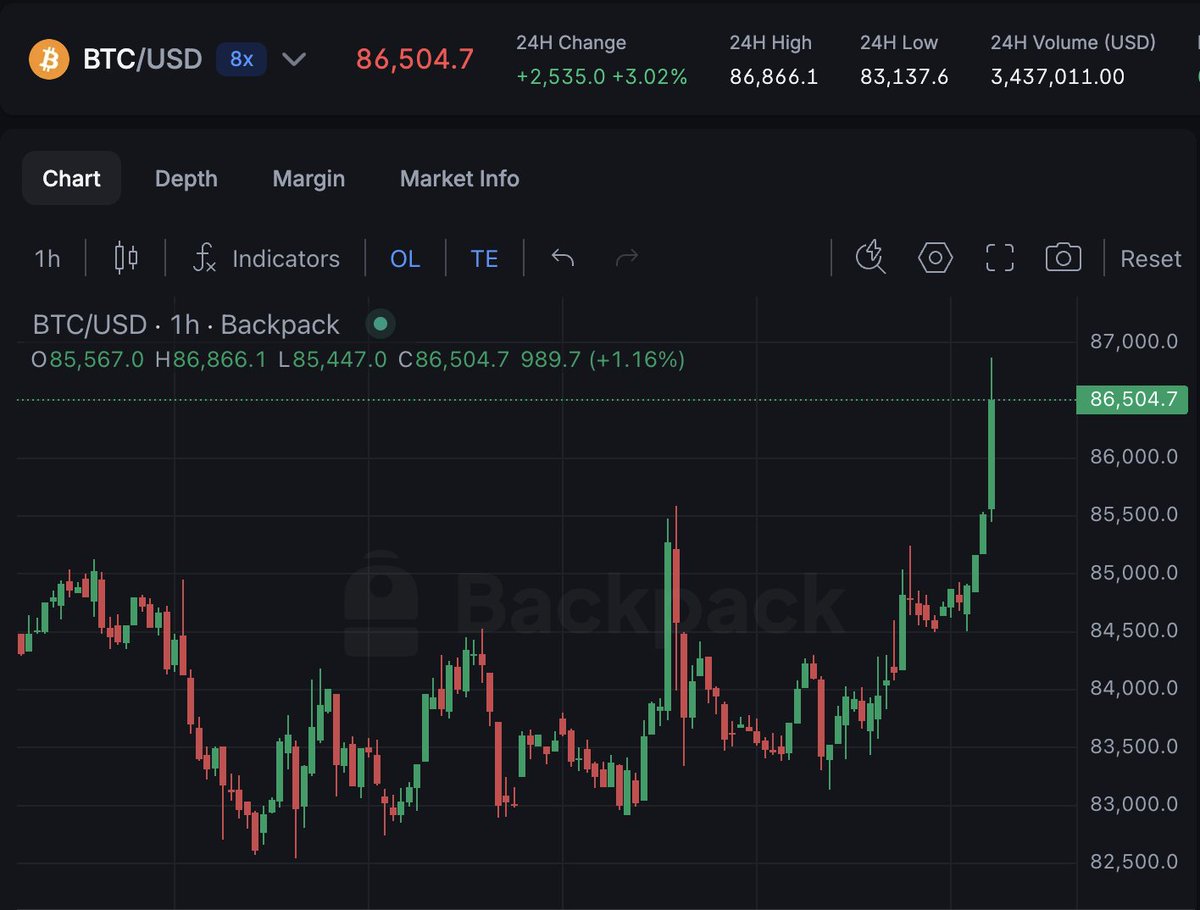Take a chart snapshot with camera icon
Image resolution: width=1200 pixels, height=910 pixels.
1063,258
